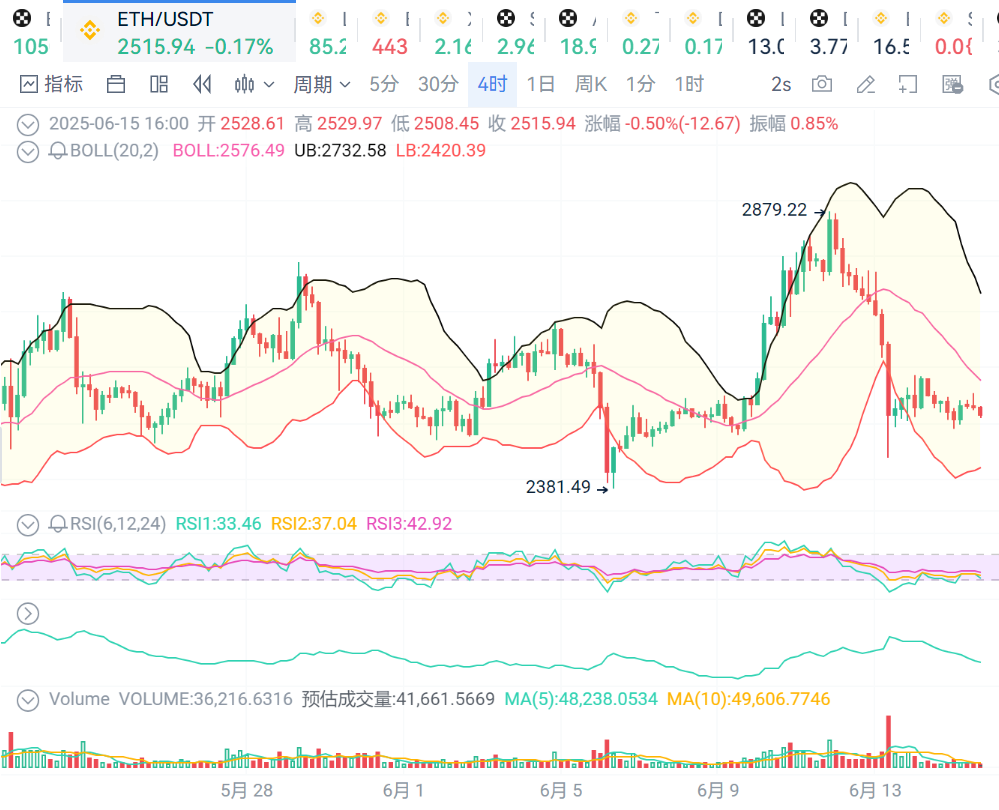Viewport: 999px width, 810px height.
Task: Click the RSI1:33.46 value
Action: (x=219, y=524)
